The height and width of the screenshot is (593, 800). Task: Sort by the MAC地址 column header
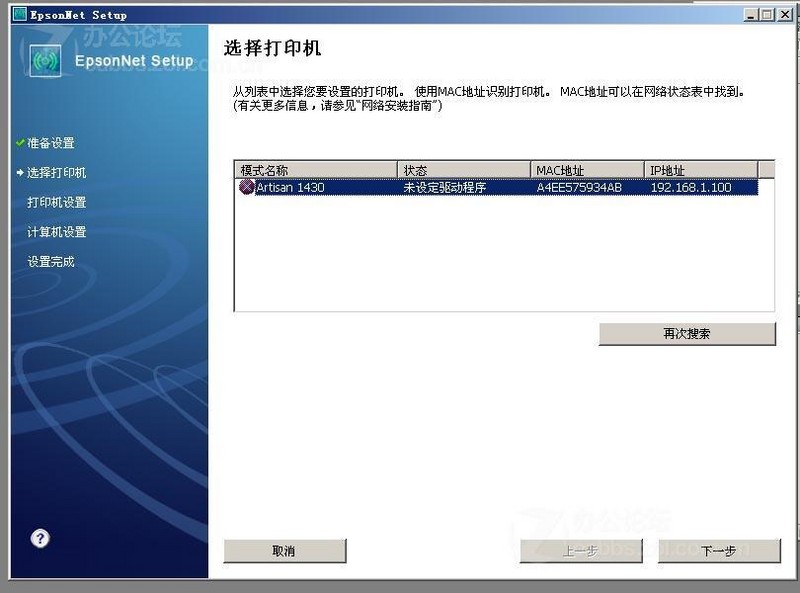[587, 170]
